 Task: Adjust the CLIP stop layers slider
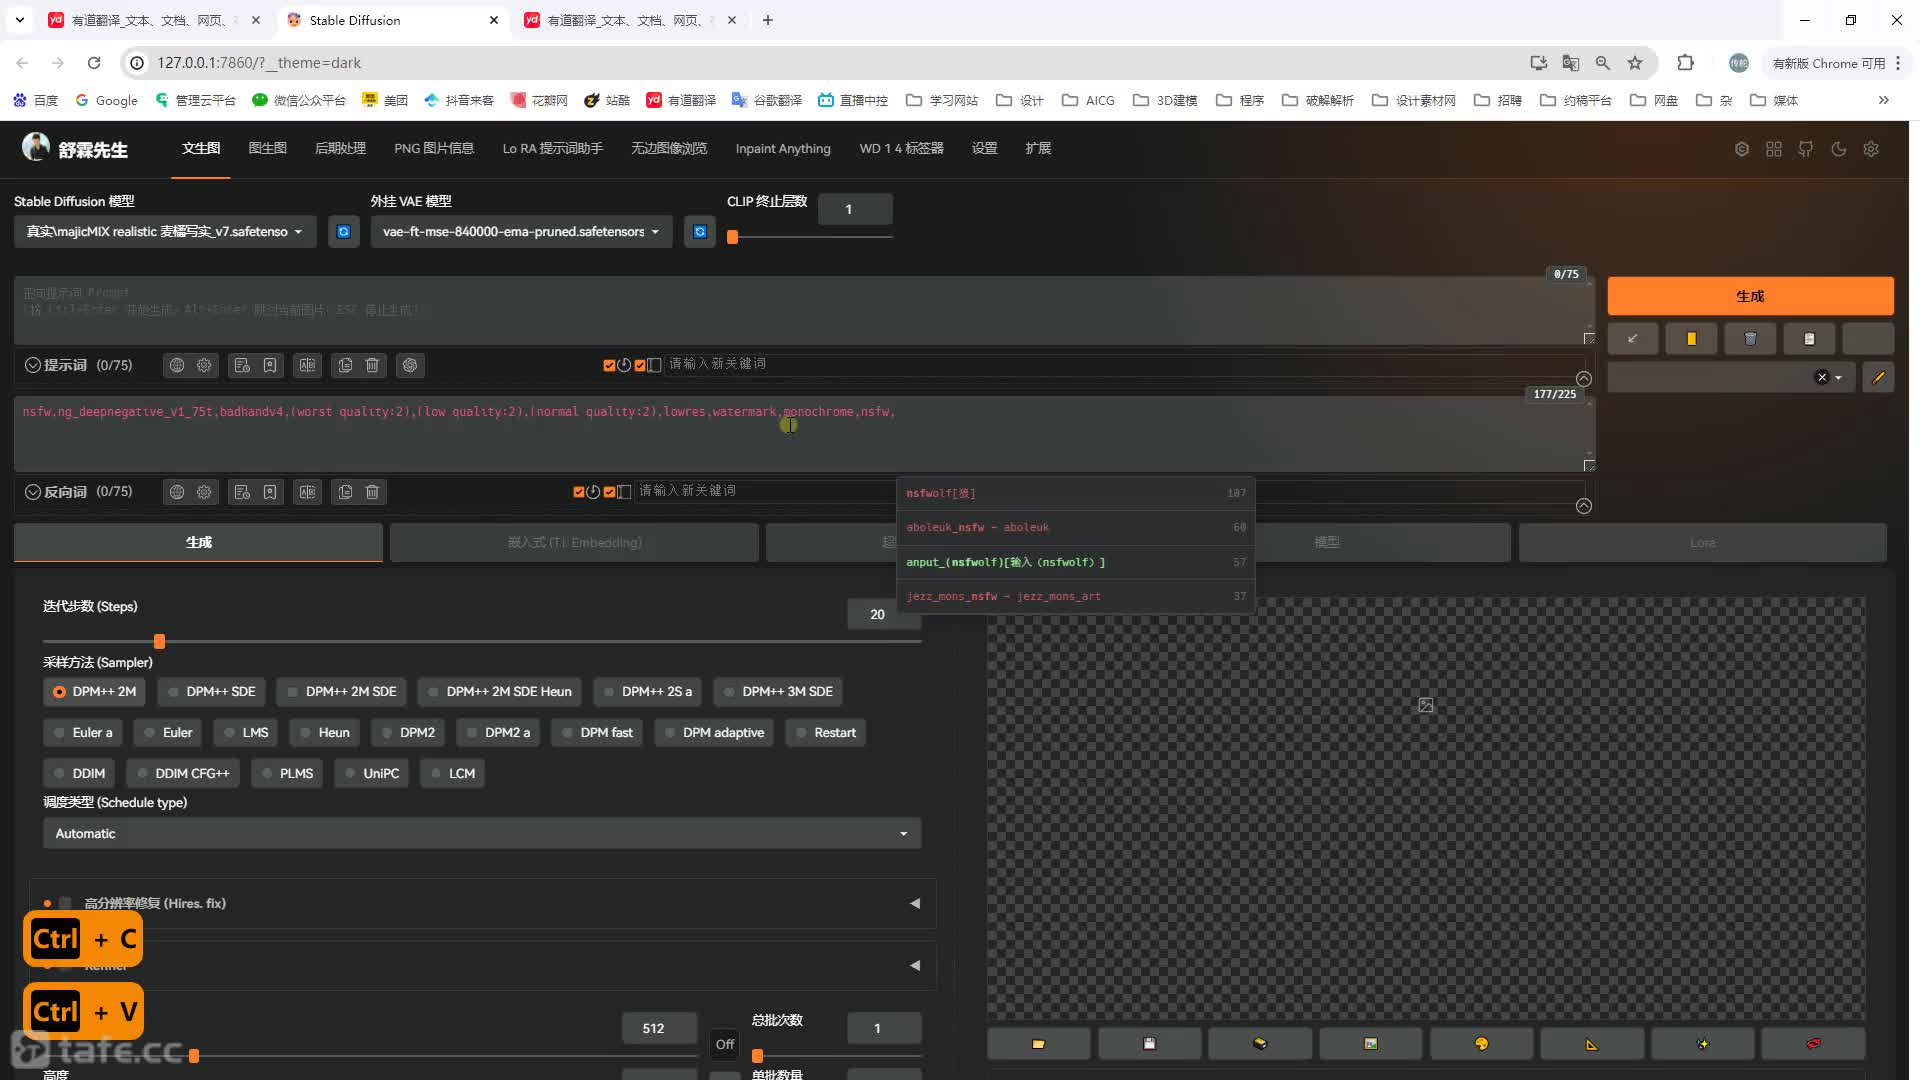732,238
